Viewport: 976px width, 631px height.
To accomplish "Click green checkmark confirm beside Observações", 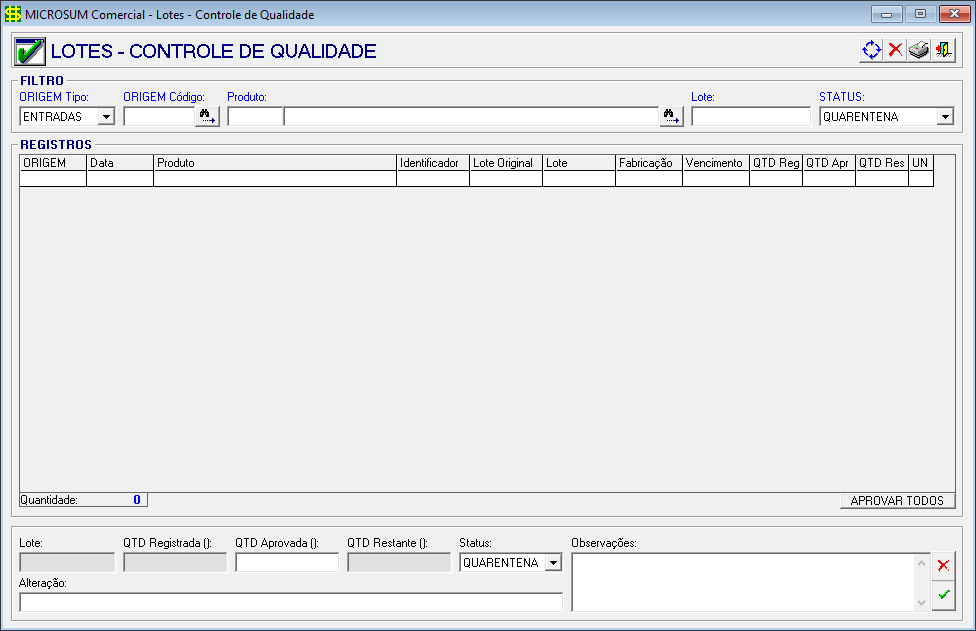I will pyautogui.click(x=943, y=595).
